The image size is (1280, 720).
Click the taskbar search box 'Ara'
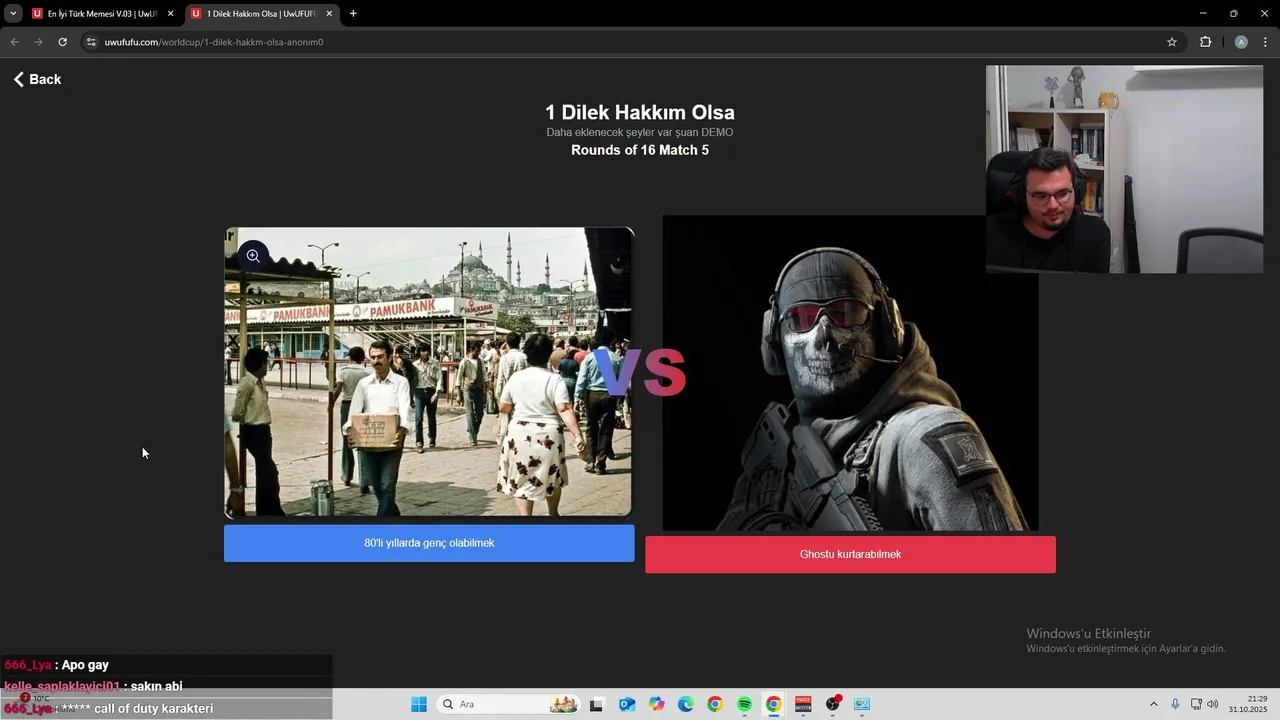pyautogui.click(x=508, y=704)
